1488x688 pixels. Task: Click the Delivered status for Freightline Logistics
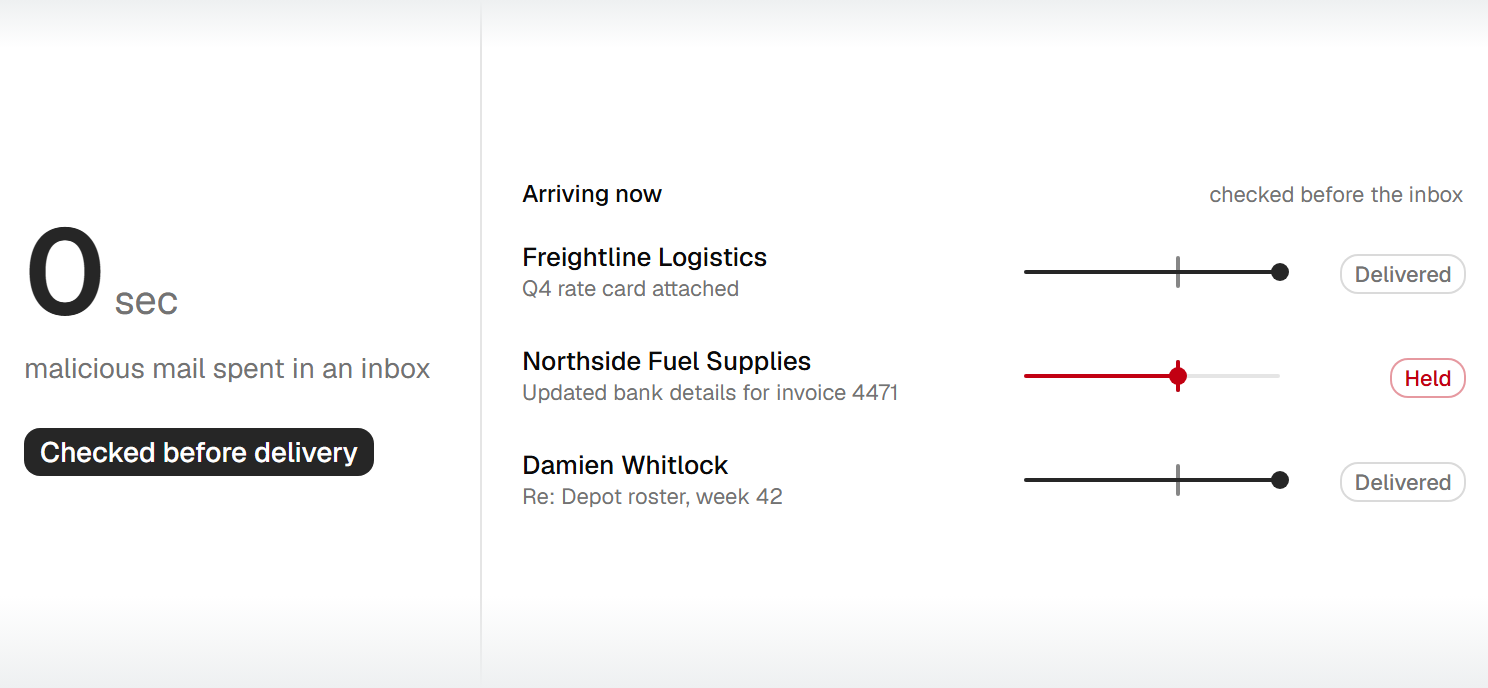tap(1402, 274)
